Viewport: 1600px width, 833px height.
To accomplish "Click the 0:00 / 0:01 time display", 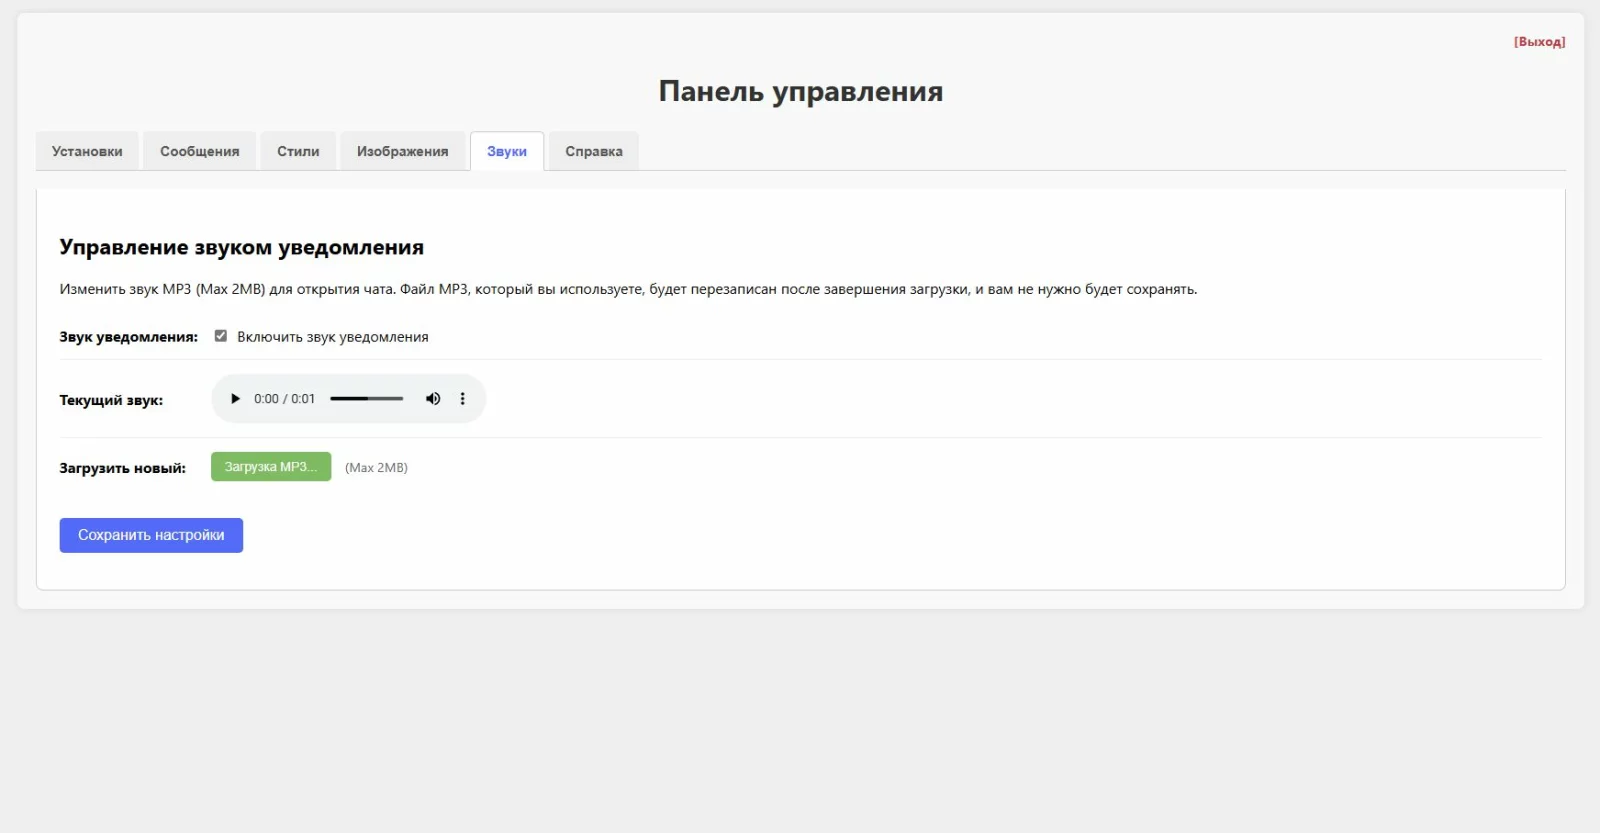I will tap(284, 399).
